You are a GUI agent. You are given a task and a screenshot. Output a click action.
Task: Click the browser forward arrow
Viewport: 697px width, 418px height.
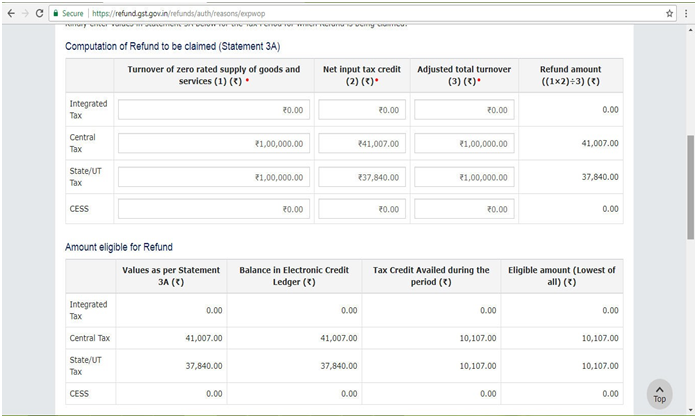point(25,14)
